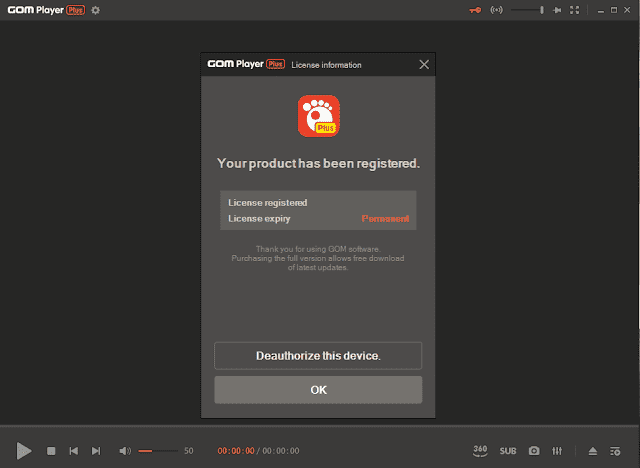The image size is (640, 468).
Task: Click the License registered label
Action: click(x=268, y=203)
